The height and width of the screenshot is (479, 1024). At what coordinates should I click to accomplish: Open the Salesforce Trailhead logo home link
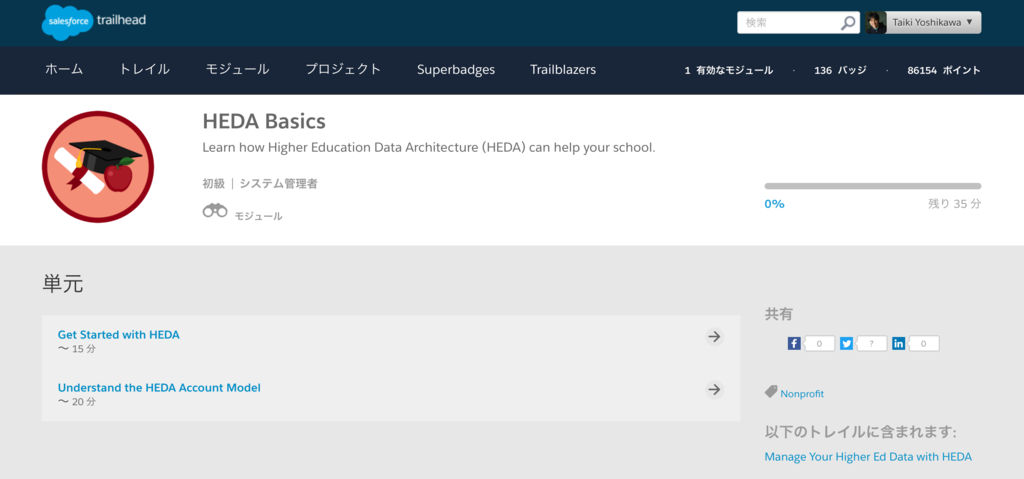point(94,22)
